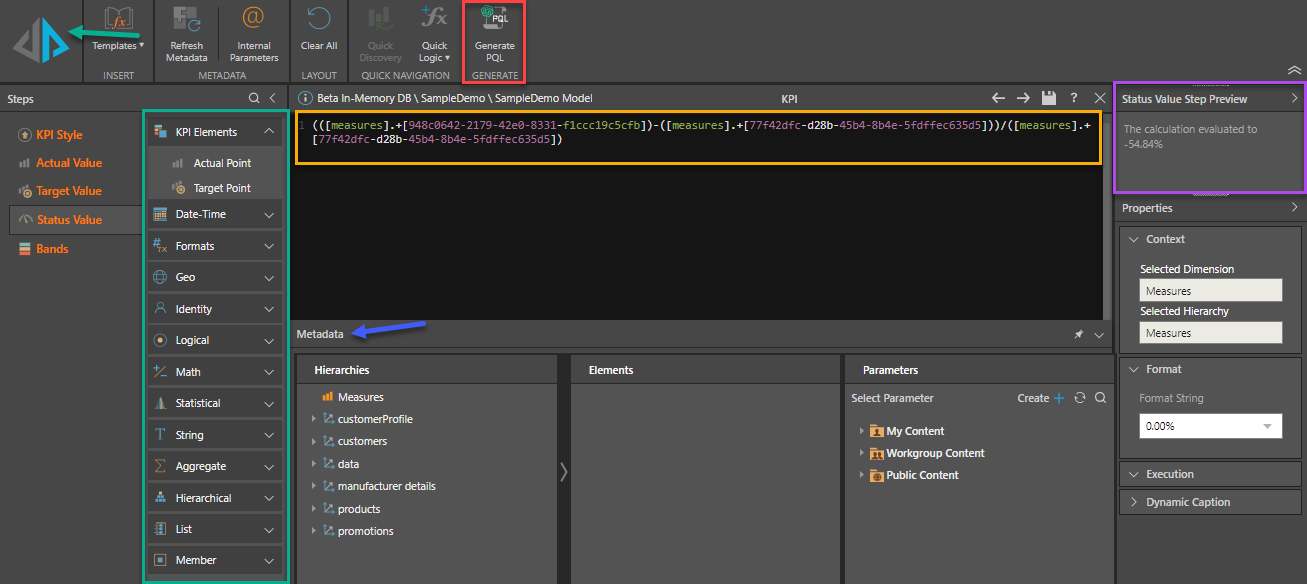The height and width of the screenshot is (584, 1307).
Task: Collapse the Context section
Action: pyautogui.click(x=1133, y=239)
